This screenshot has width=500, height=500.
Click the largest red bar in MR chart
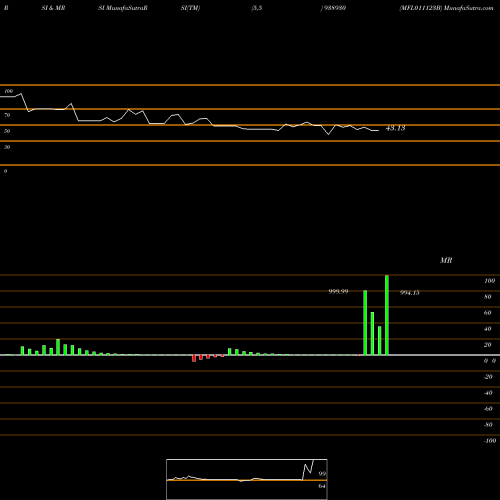click(x=194, y=358)
